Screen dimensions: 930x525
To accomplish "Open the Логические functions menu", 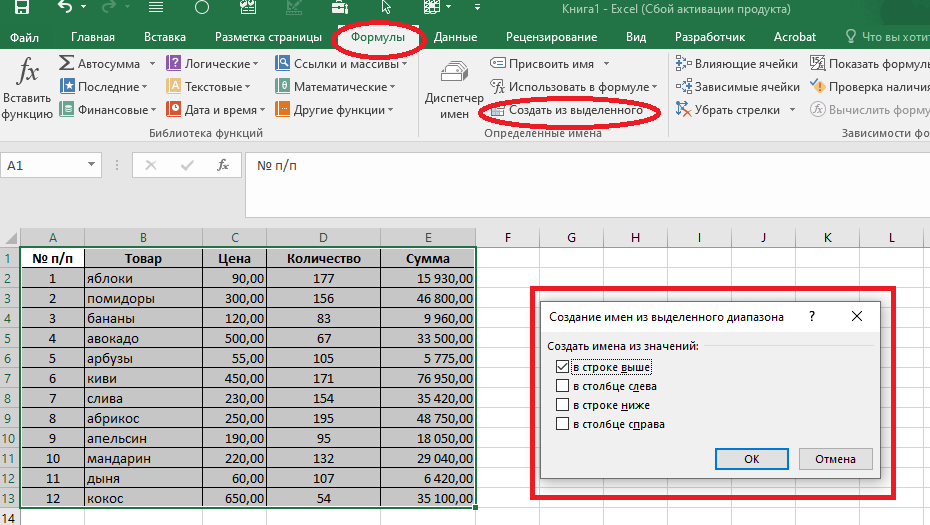I will pyautogui.click(x=213, y=63).
